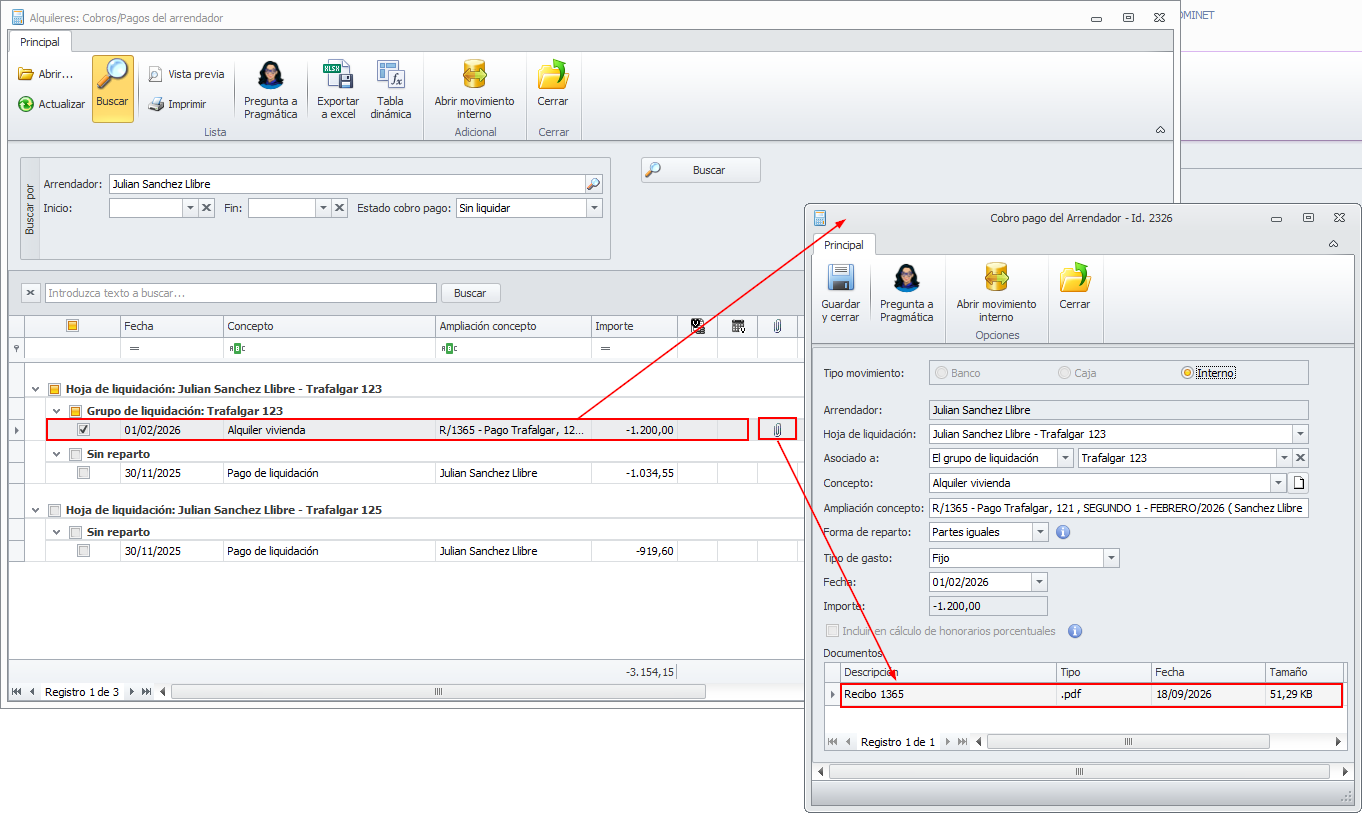Click the grid's horizontal scrollbar in the main window
The height and width of the screenshot is (813, 1362).
[x=439, y=692]
